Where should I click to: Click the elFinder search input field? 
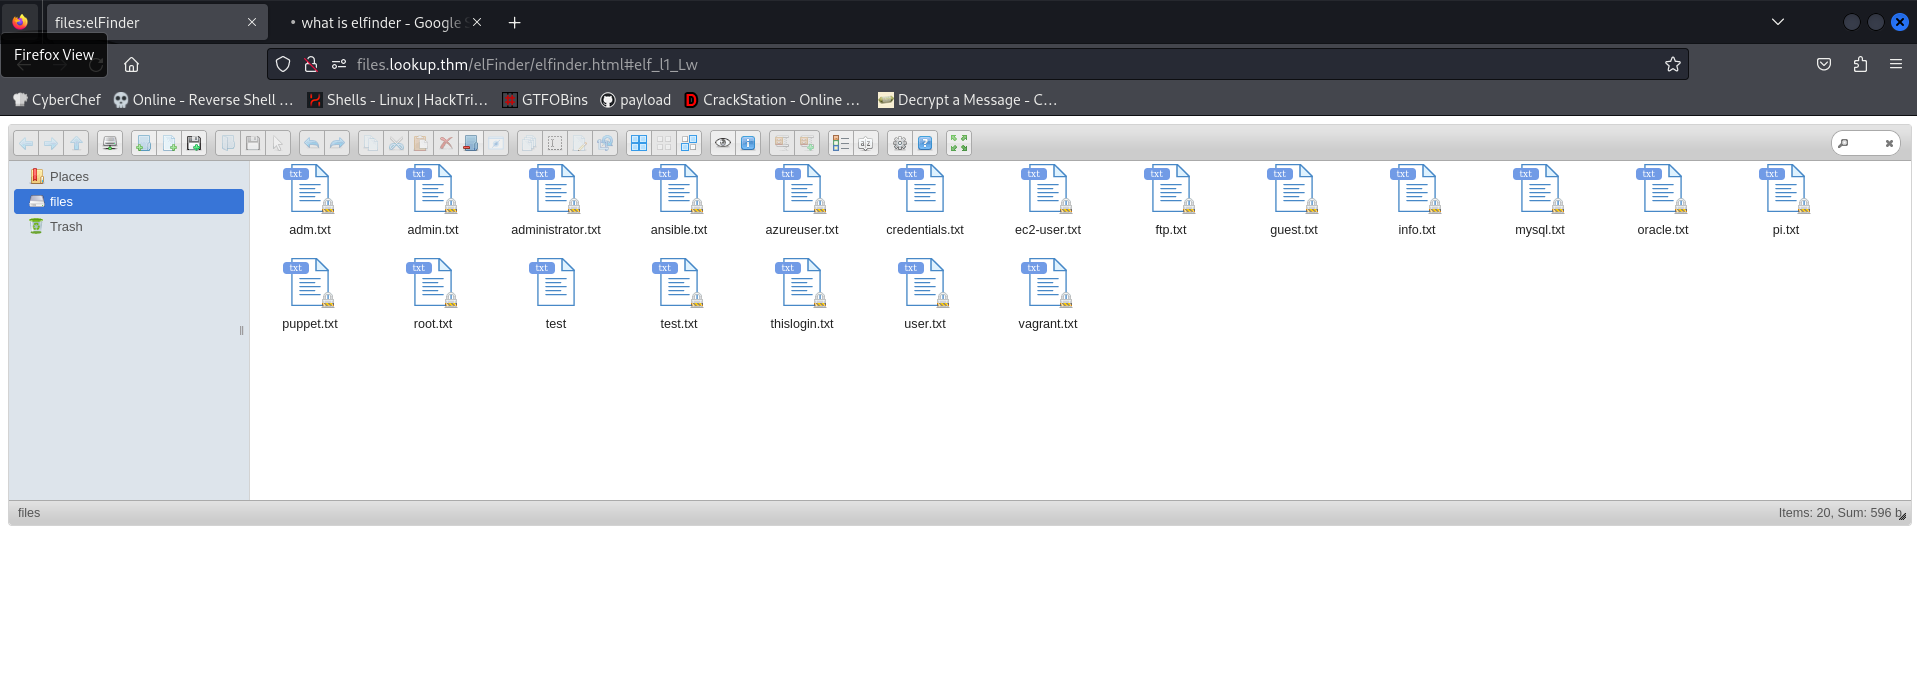[x=1865, y=144]
